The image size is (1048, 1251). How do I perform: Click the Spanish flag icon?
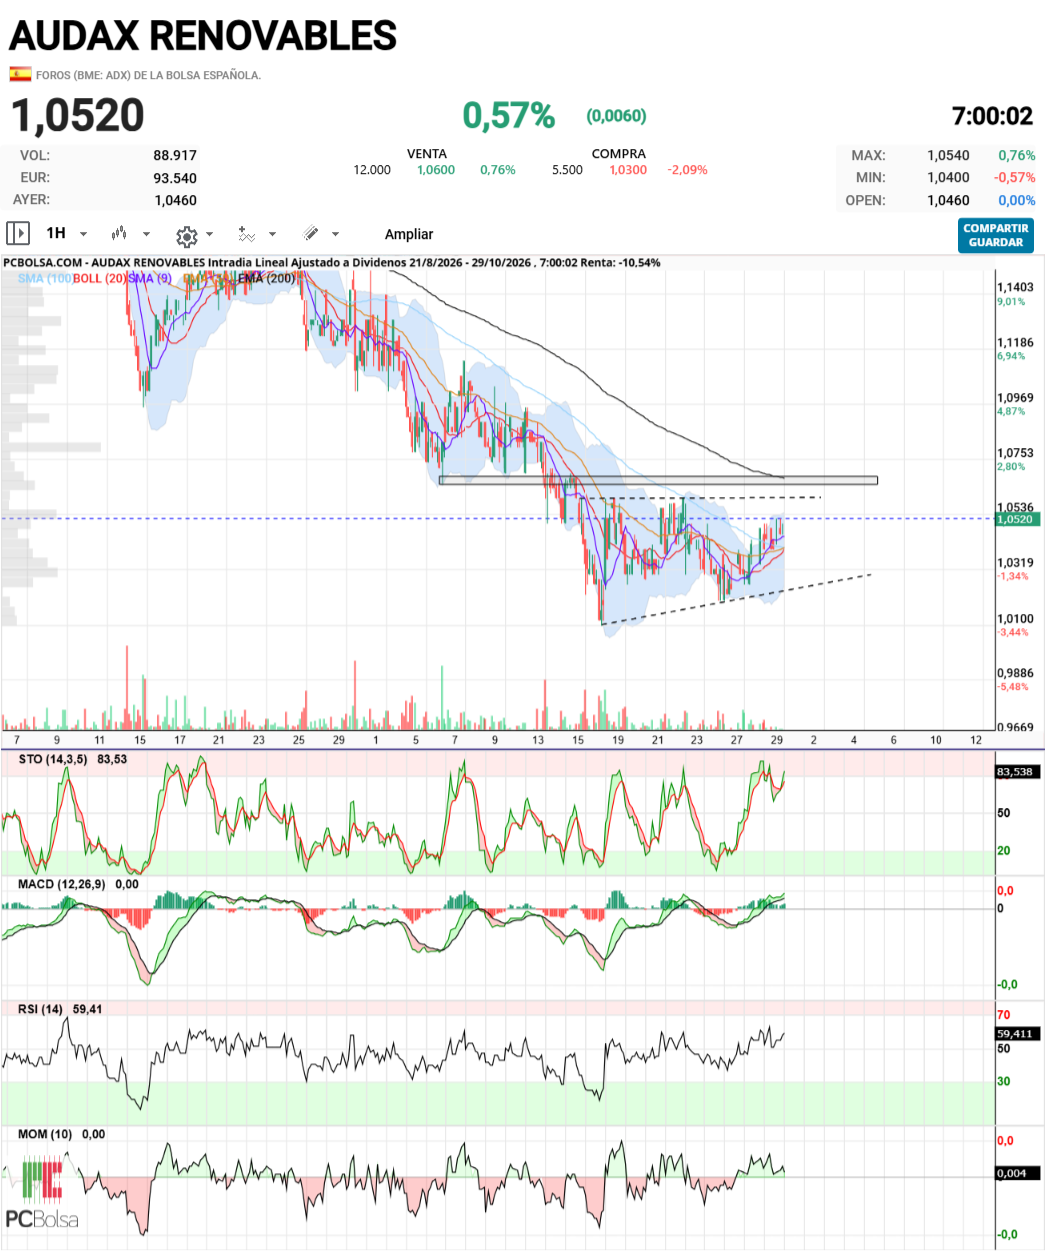pos(20,74)
